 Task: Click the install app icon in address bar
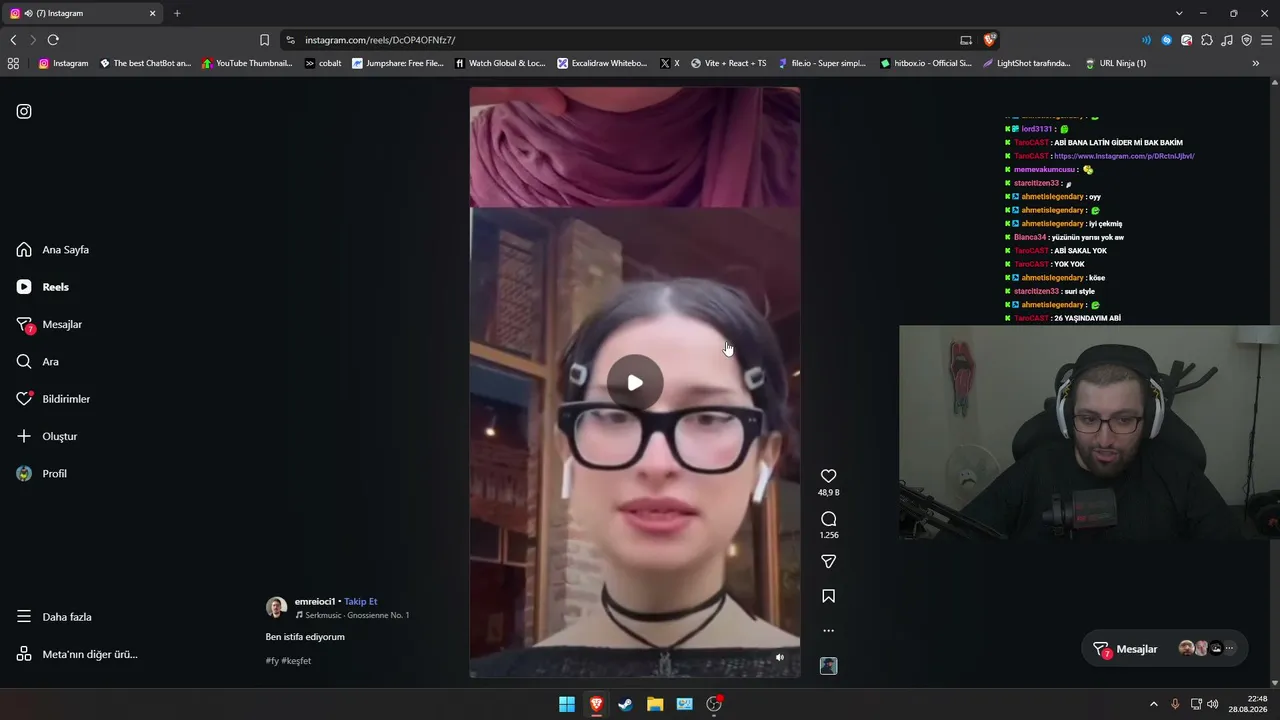966,40
